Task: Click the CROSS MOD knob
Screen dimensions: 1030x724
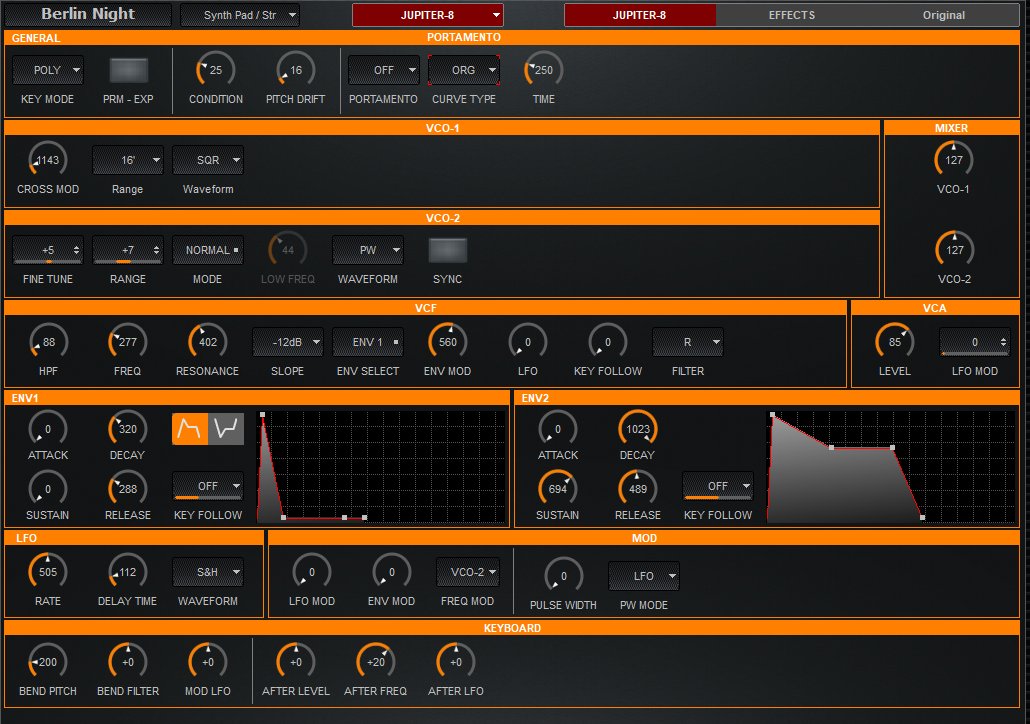Action: pos(48,160)
